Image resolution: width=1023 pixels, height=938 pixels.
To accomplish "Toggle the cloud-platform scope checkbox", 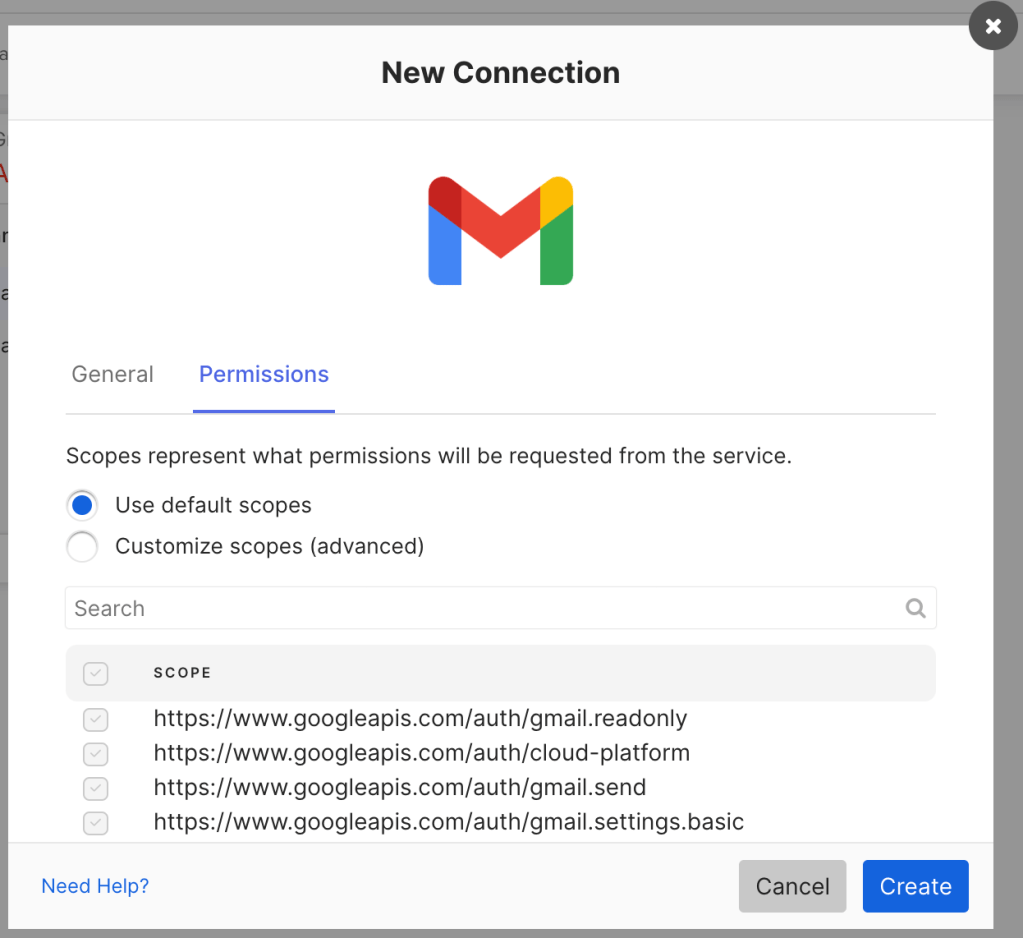I will tap(95, 754).
